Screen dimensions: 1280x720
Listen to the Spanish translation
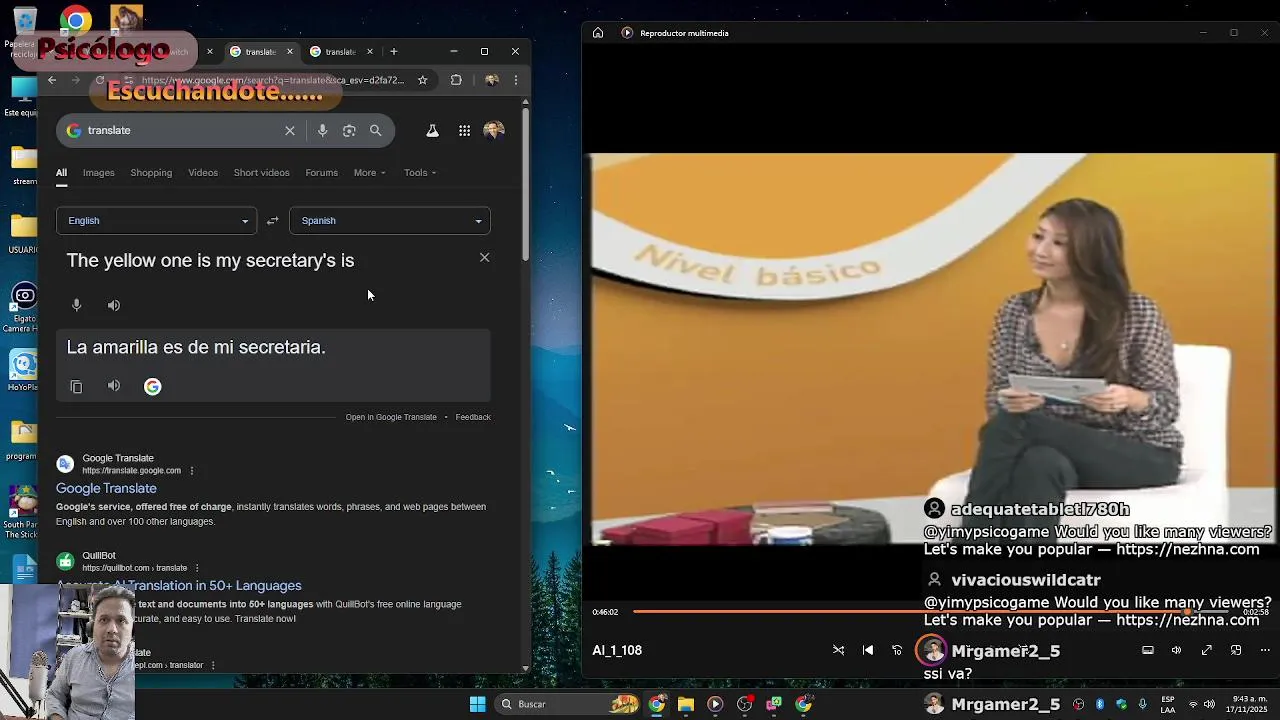tap(114, 386)
